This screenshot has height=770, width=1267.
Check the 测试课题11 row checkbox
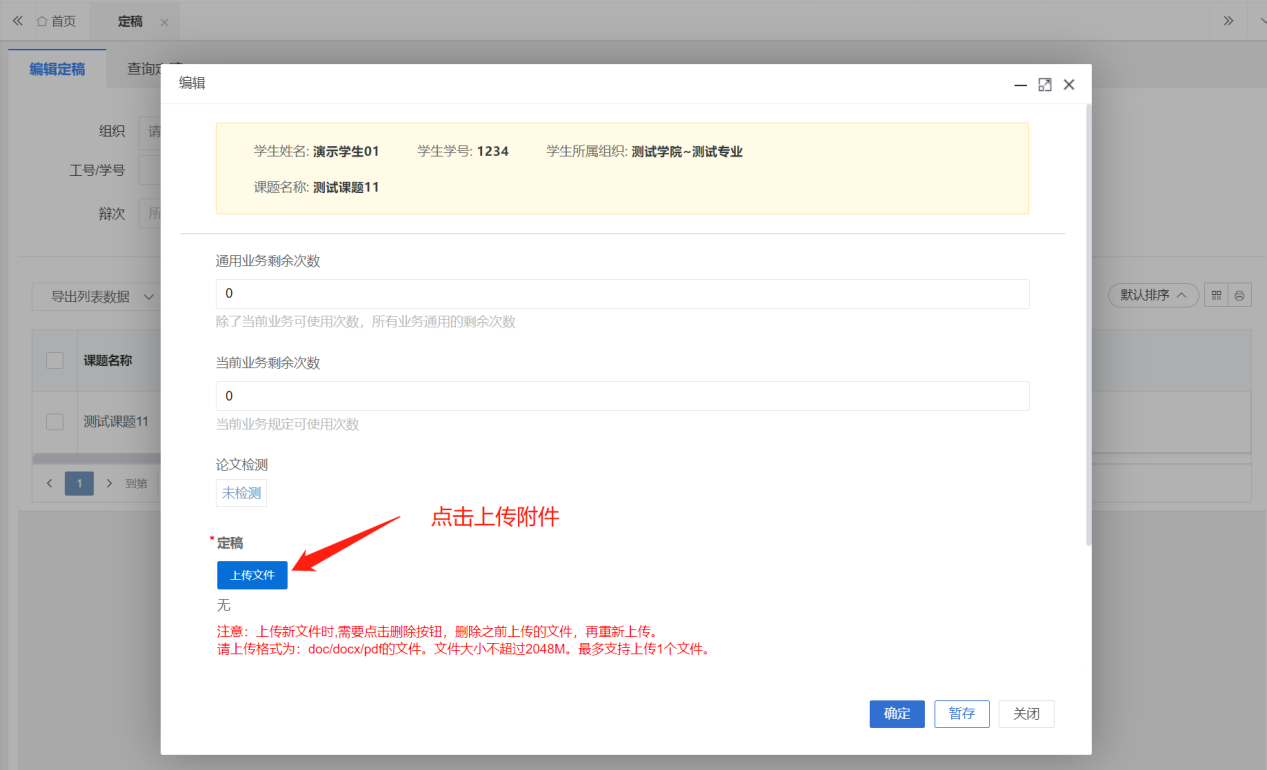coord(55,422)
